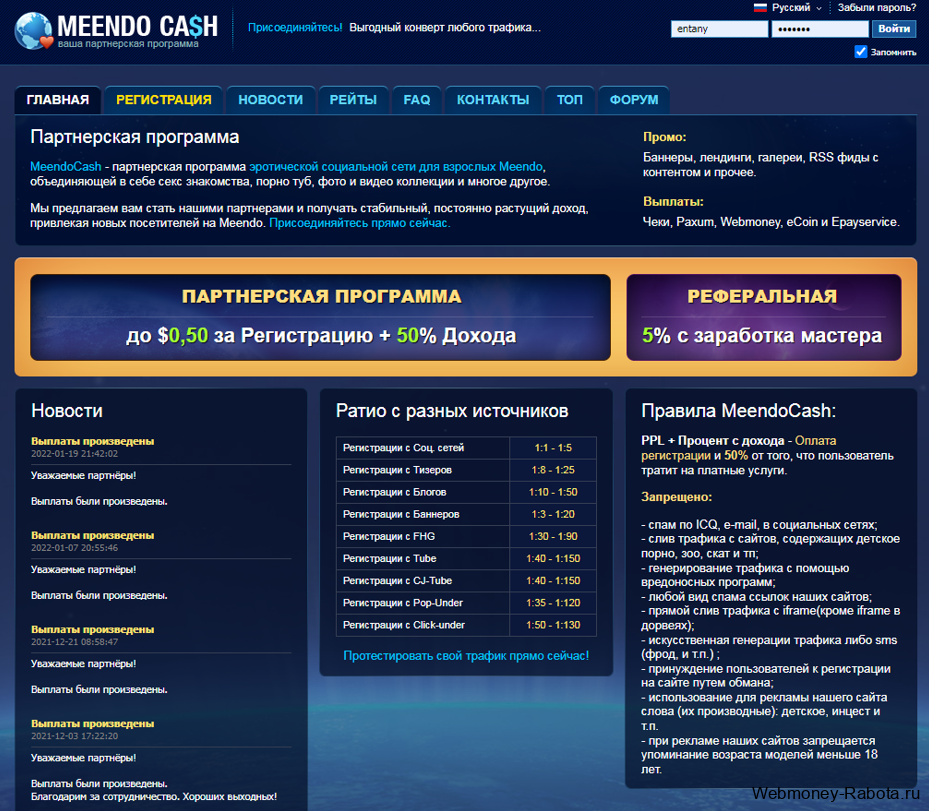929x811 pixels.
Task: Click the ПАРТНЕРСКАЯ ПРОГРАММА banner
Action: [321, 317]
